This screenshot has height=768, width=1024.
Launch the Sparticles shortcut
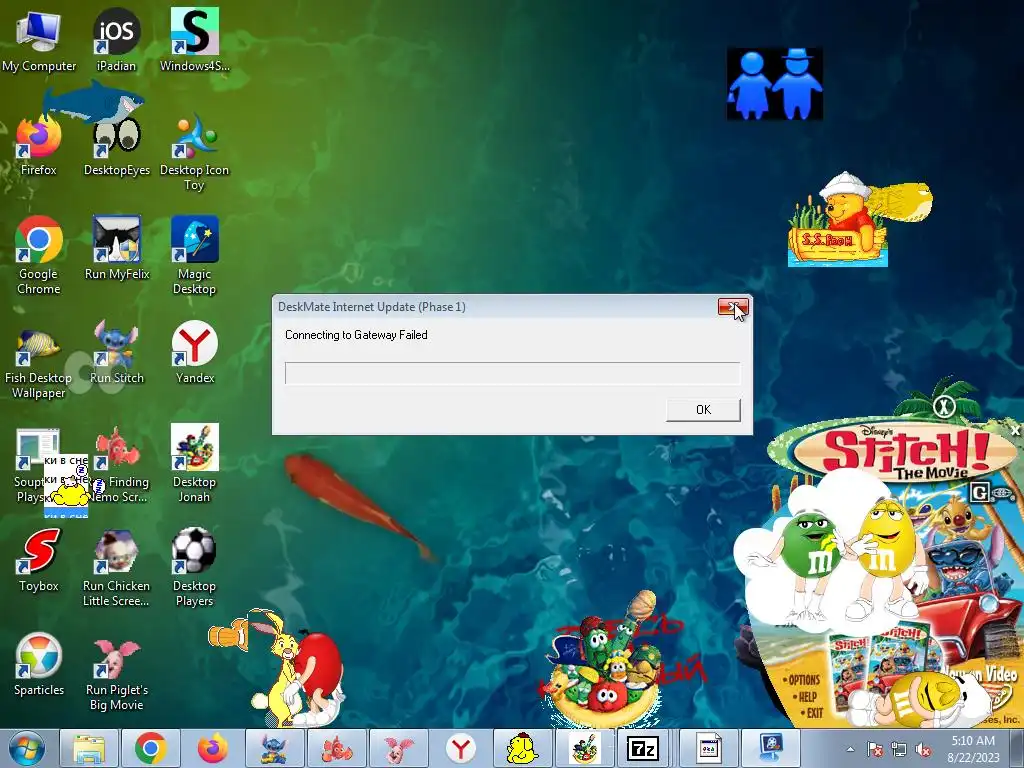point(39,665)
